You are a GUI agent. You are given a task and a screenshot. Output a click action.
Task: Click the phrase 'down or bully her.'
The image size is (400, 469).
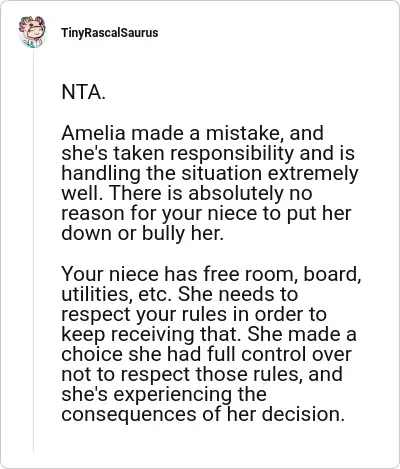point(142,233)
